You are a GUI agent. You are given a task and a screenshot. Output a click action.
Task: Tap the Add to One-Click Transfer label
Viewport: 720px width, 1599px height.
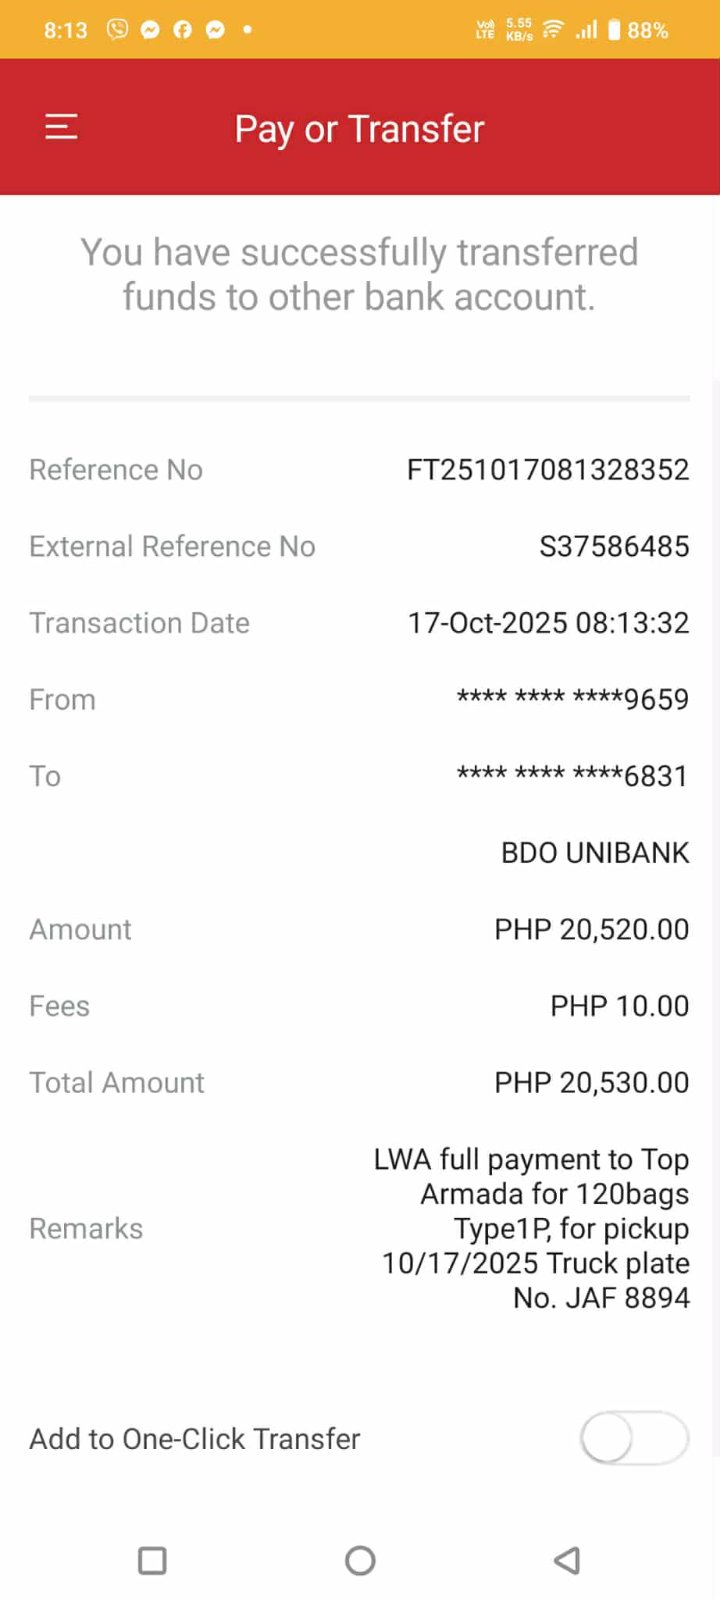coord(195,1439)
